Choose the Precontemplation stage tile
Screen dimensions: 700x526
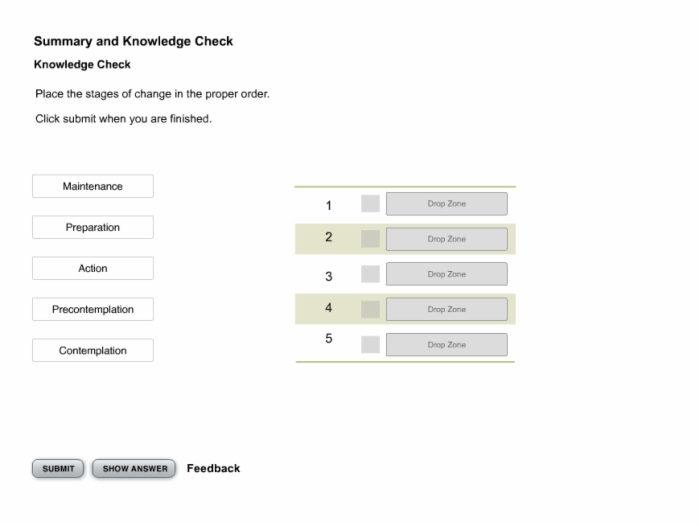(93, 309)
